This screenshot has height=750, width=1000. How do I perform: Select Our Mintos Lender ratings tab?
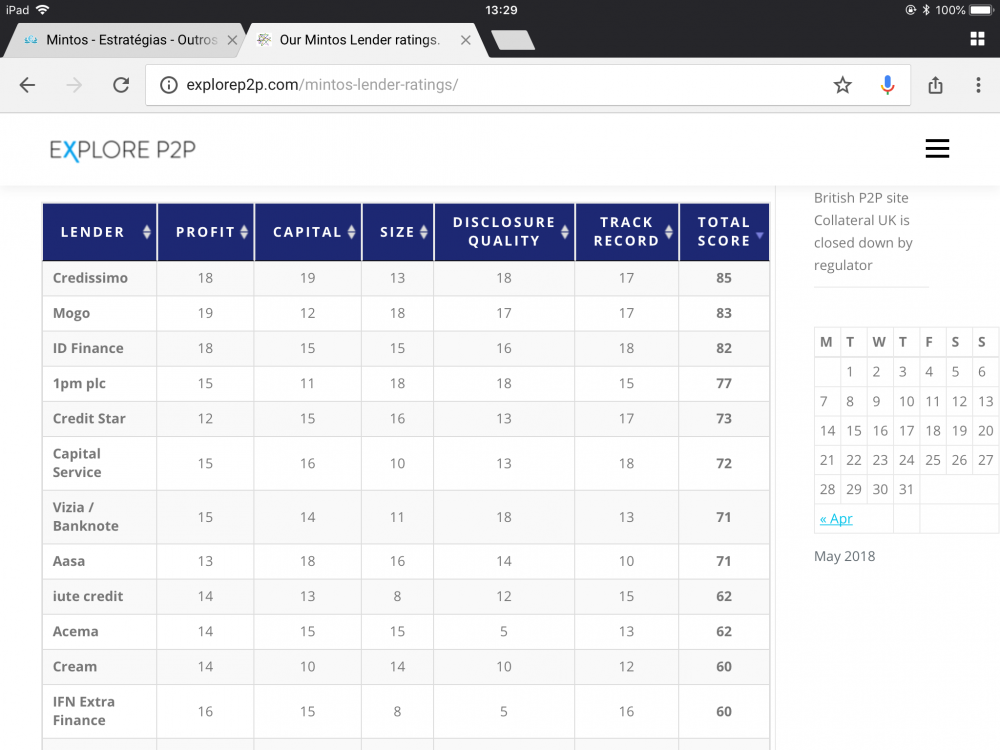[358, 40]
